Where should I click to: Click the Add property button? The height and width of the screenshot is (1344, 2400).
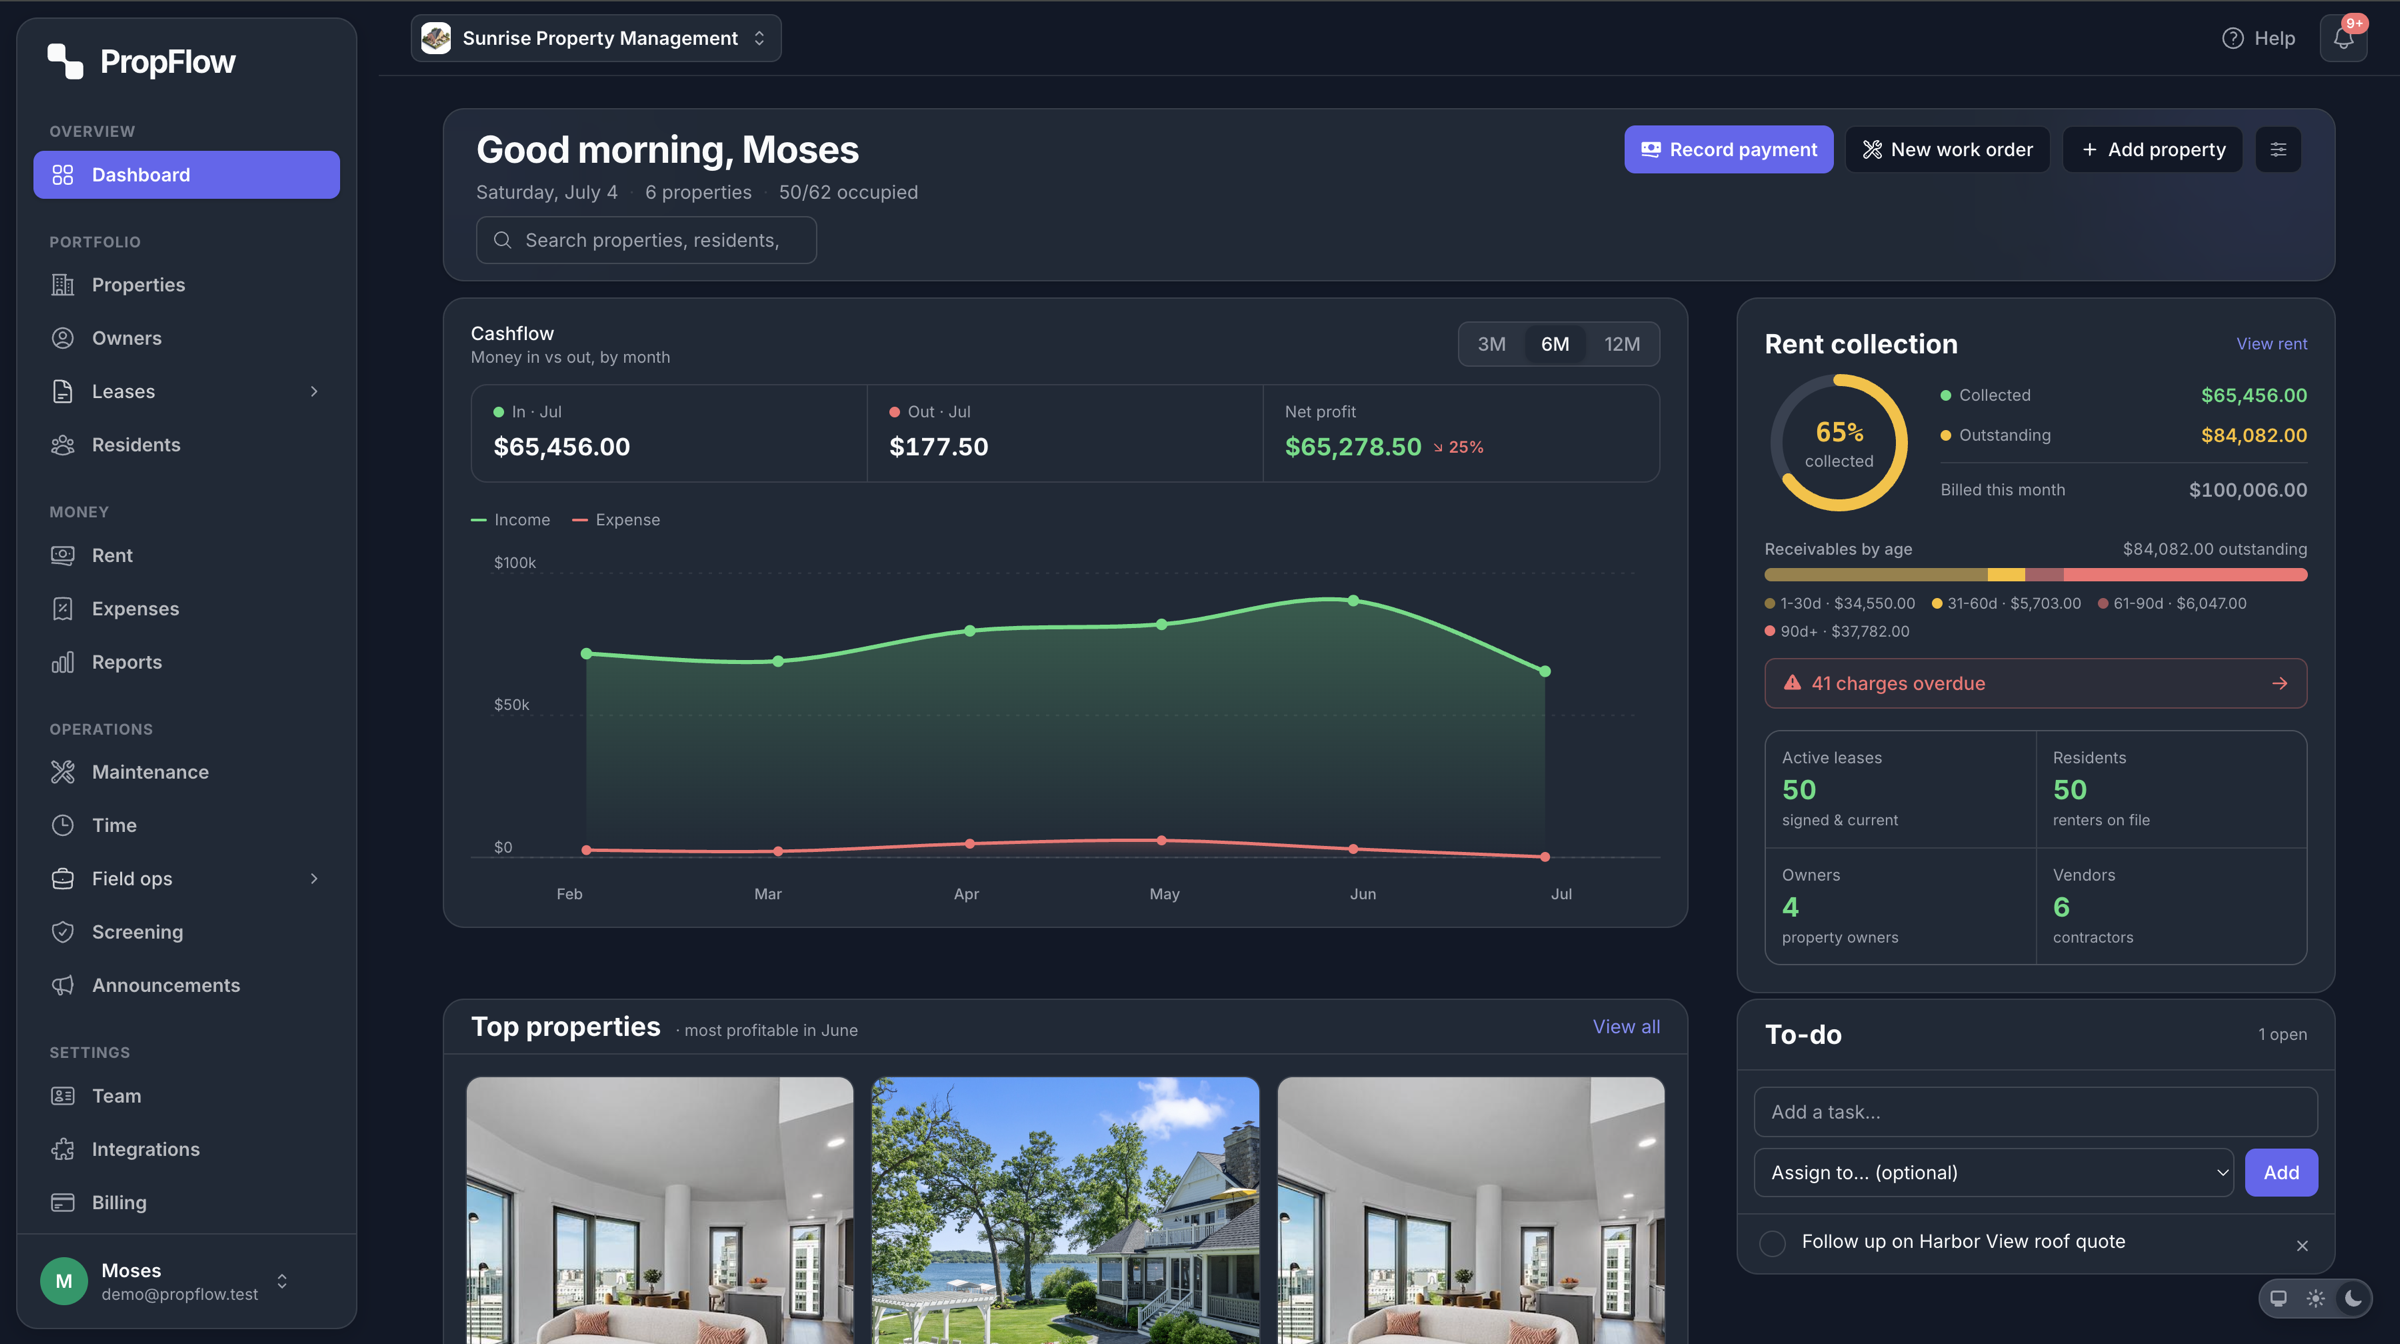point(2152,149)
